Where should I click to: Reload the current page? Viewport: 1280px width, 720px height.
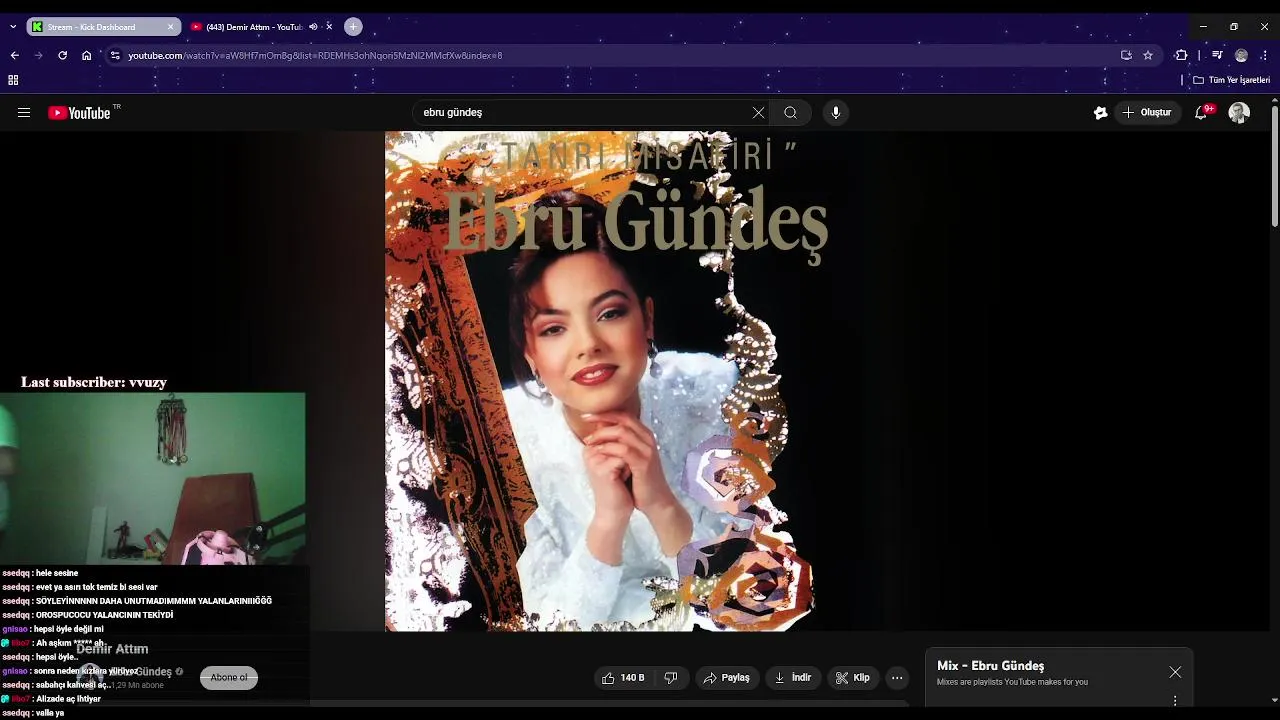[63, 56]
